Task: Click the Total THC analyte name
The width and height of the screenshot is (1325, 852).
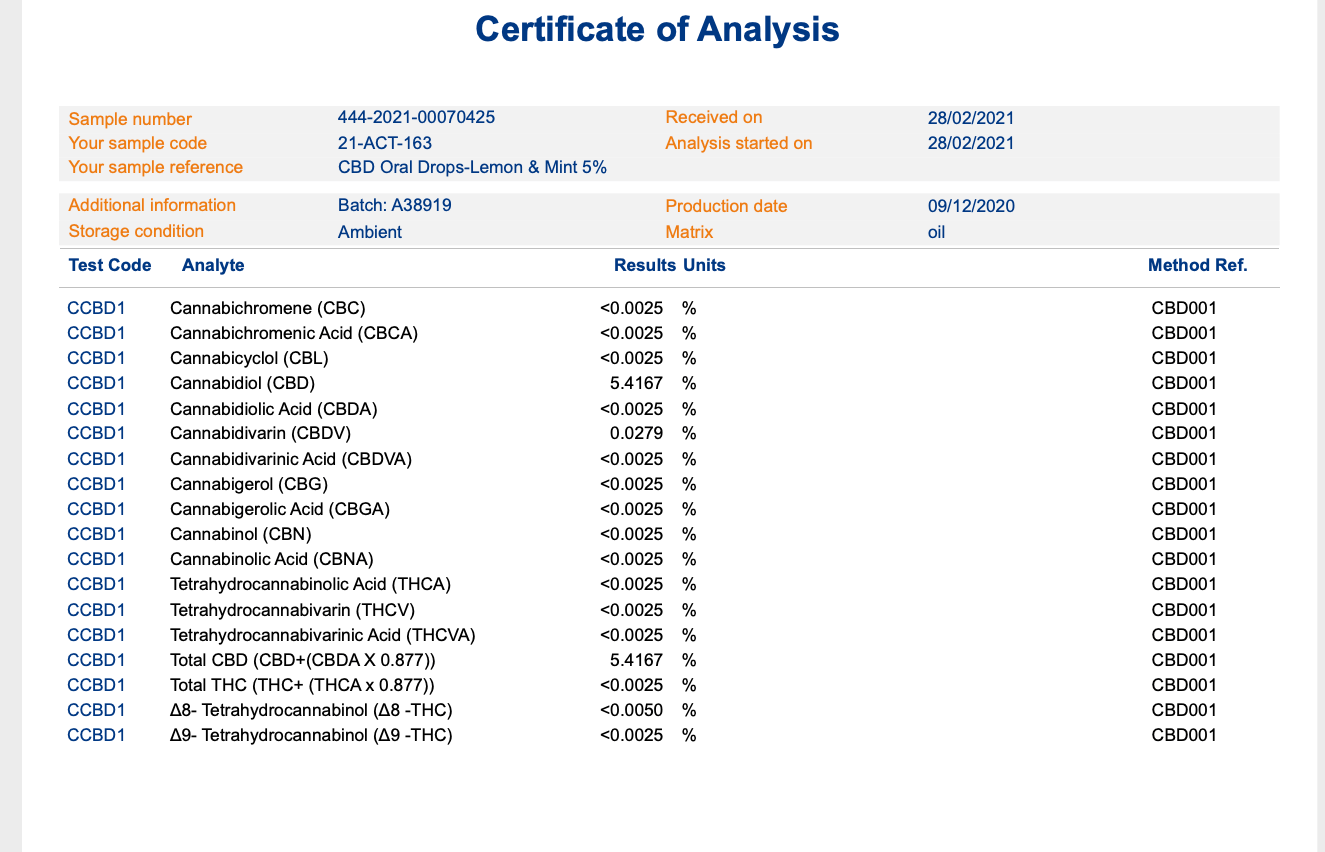Action: click(x=302, y=685)
